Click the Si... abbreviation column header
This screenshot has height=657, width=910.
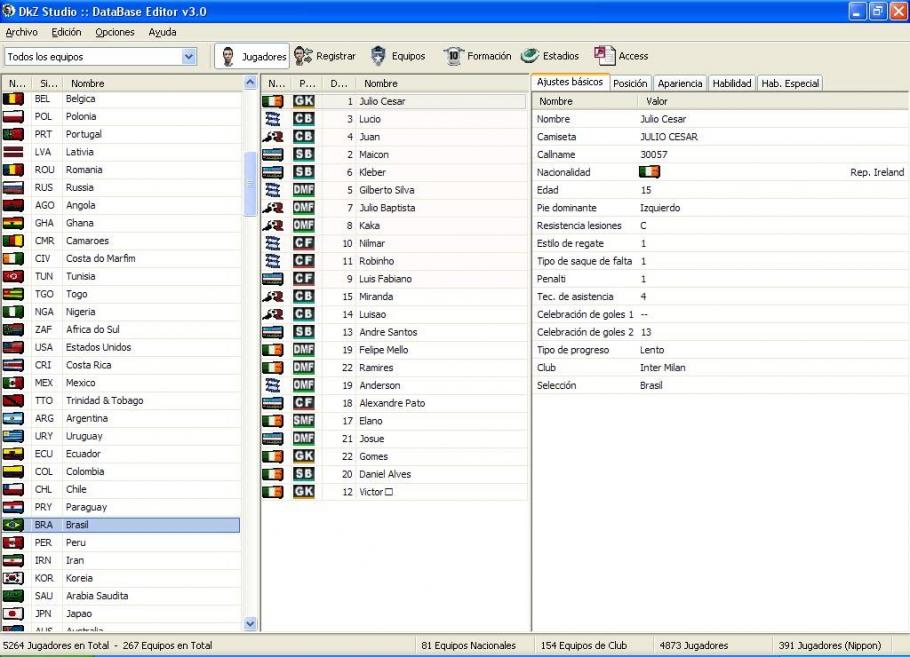coord(48,84)
